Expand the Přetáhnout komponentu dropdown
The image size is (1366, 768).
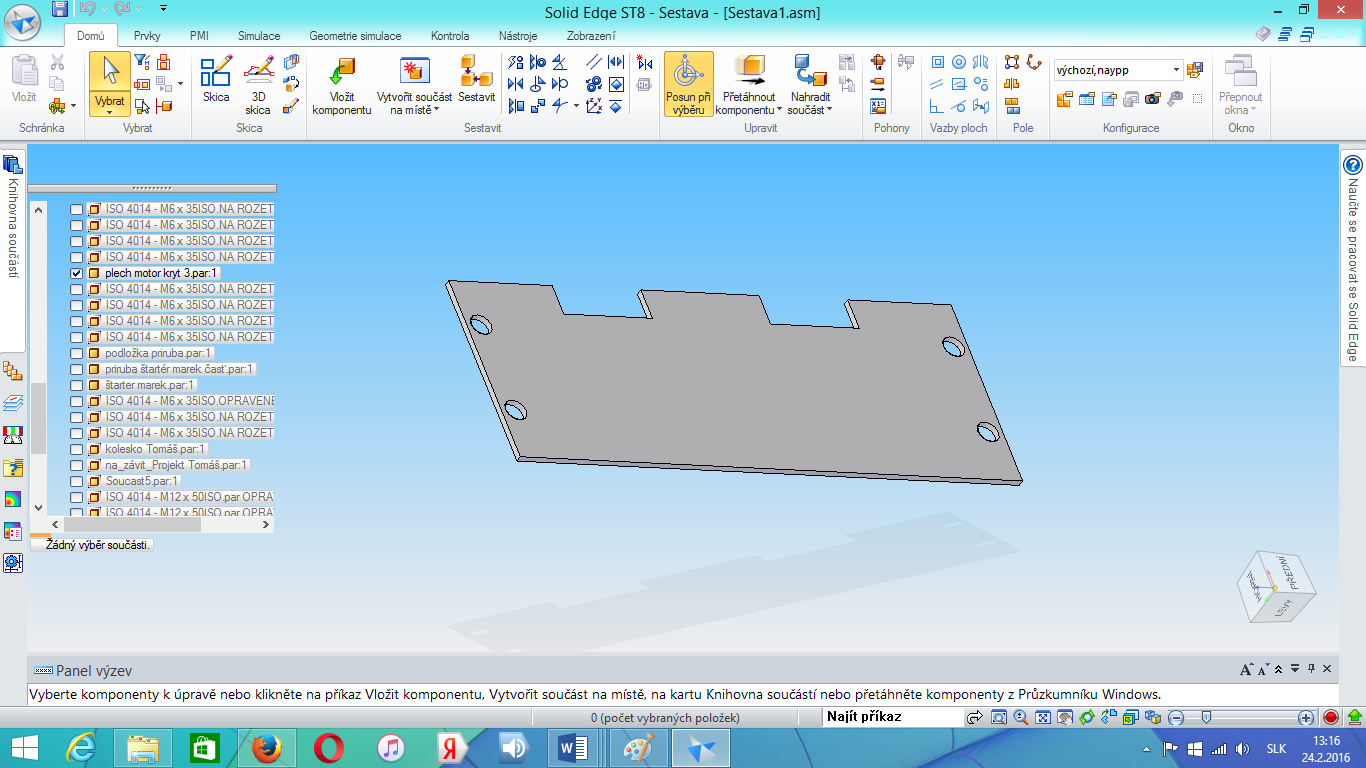[779, 110]
